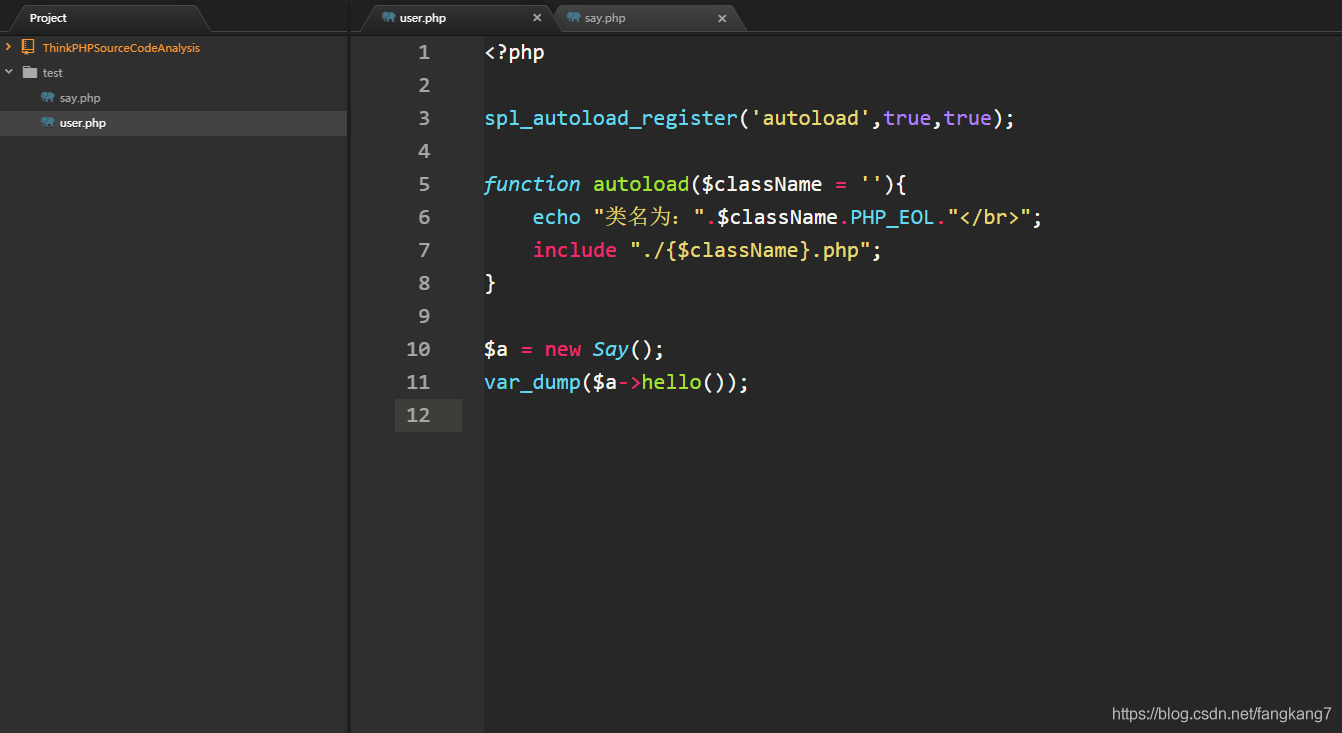Place cursor on spl_autoload_register function call
The image size is (1342, 733).
tap(610, 118)
